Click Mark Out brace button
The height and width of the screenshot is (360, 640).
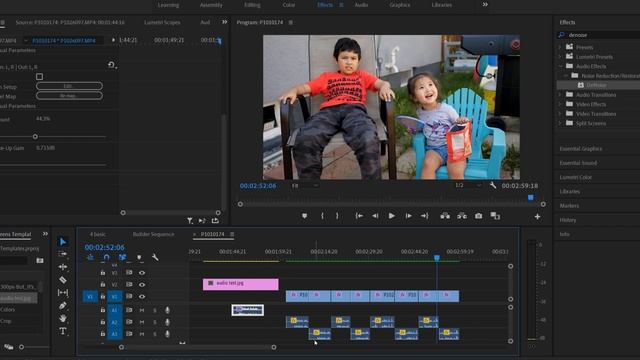(337, 216)
